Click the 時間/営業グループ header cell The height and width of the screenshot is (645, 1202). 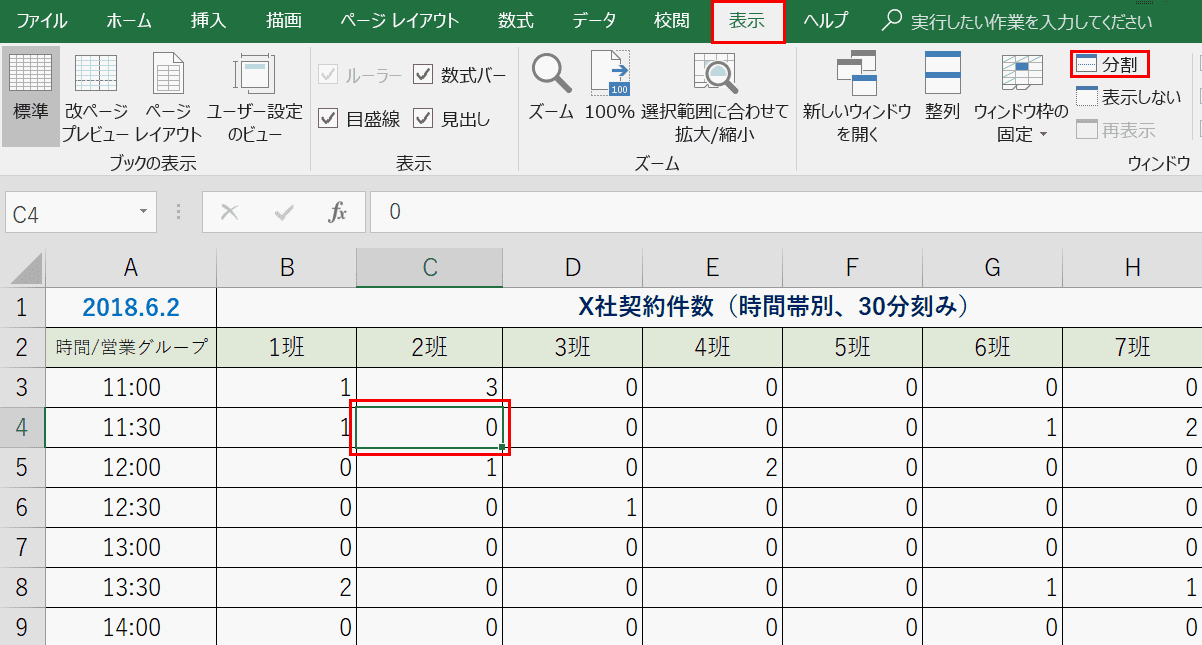pos(130,347)
